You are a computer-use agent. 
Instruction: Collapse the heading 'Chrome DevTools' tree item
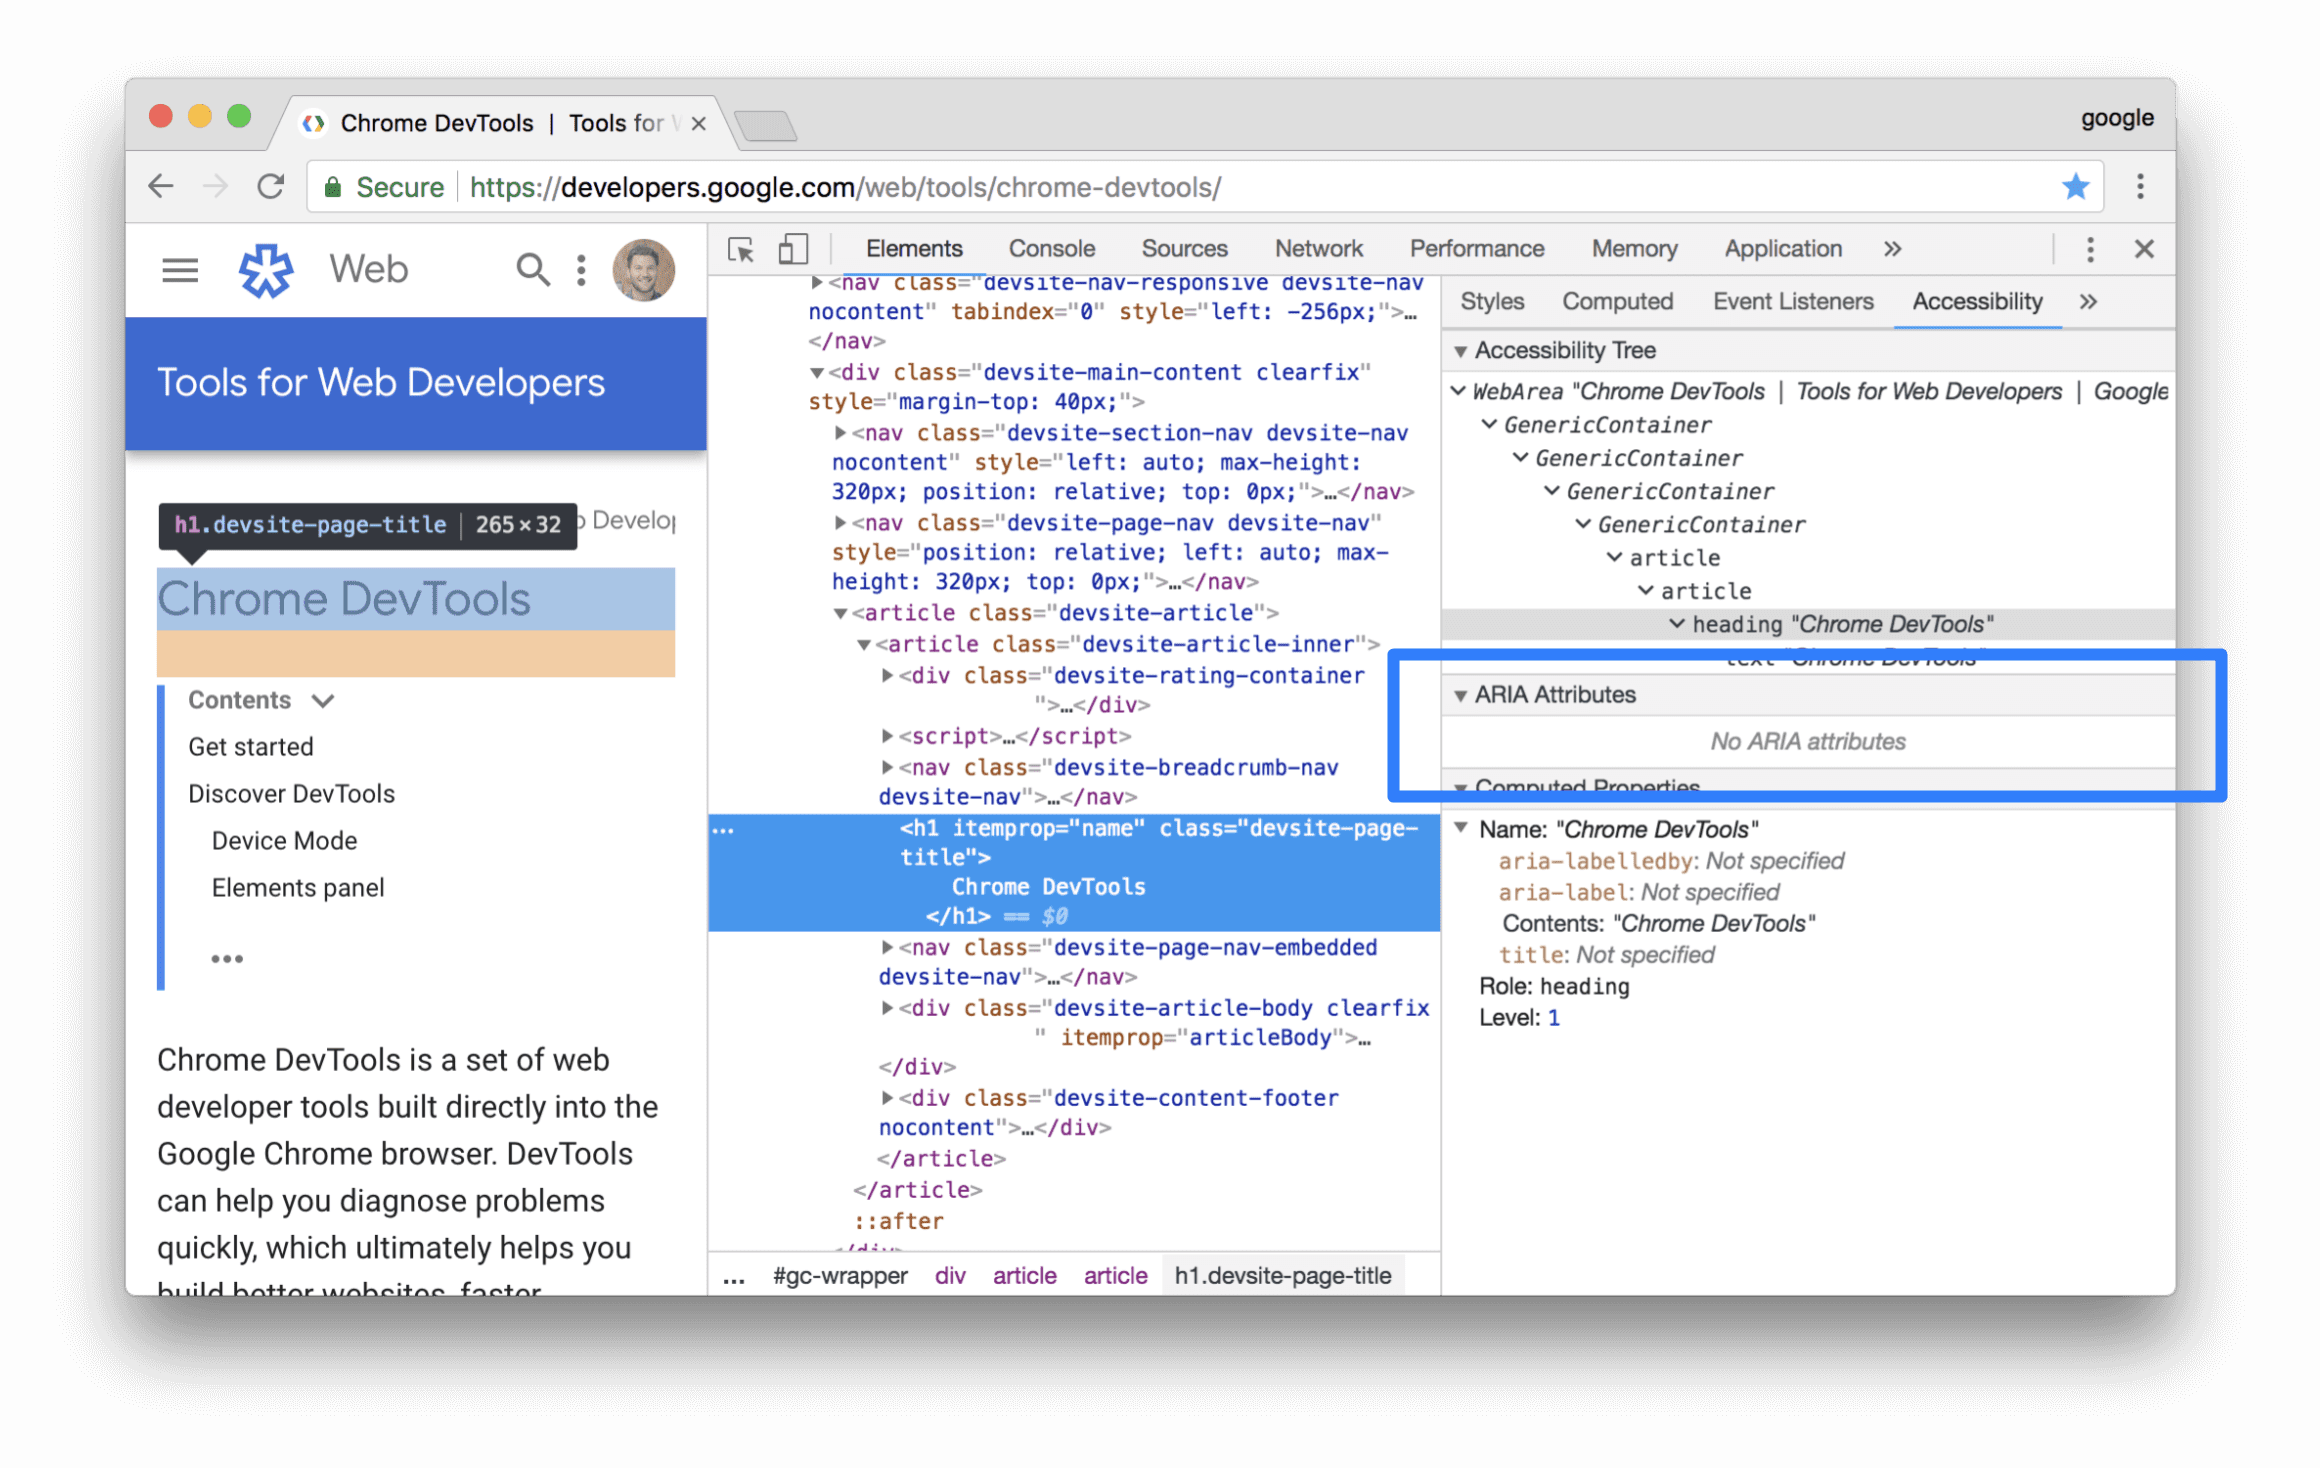point(1672,624)
